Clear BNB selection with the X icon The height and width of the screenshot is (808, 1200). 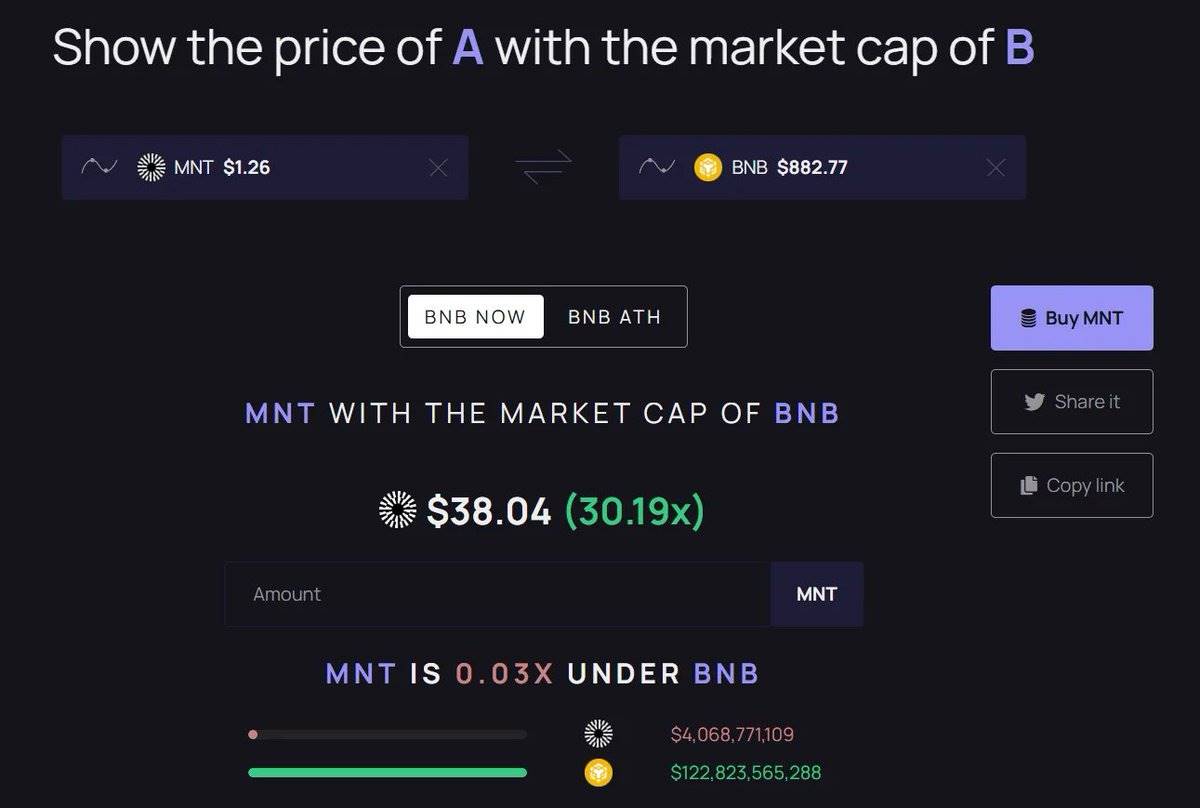[x=995, y=168]
